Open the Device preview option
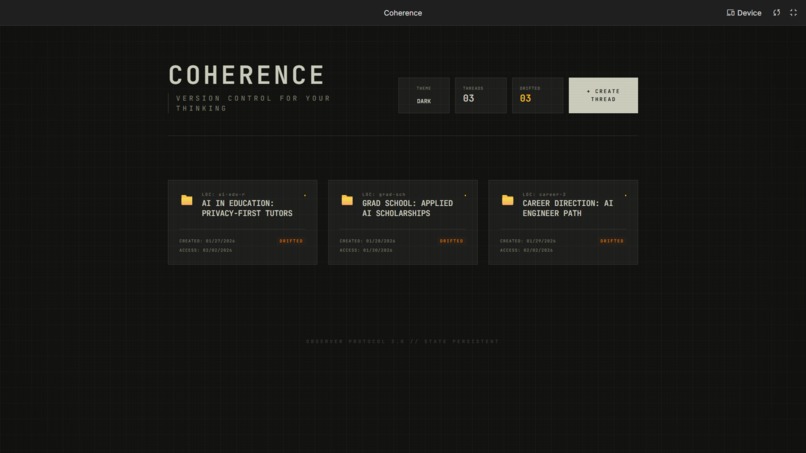 coord(744,13)
